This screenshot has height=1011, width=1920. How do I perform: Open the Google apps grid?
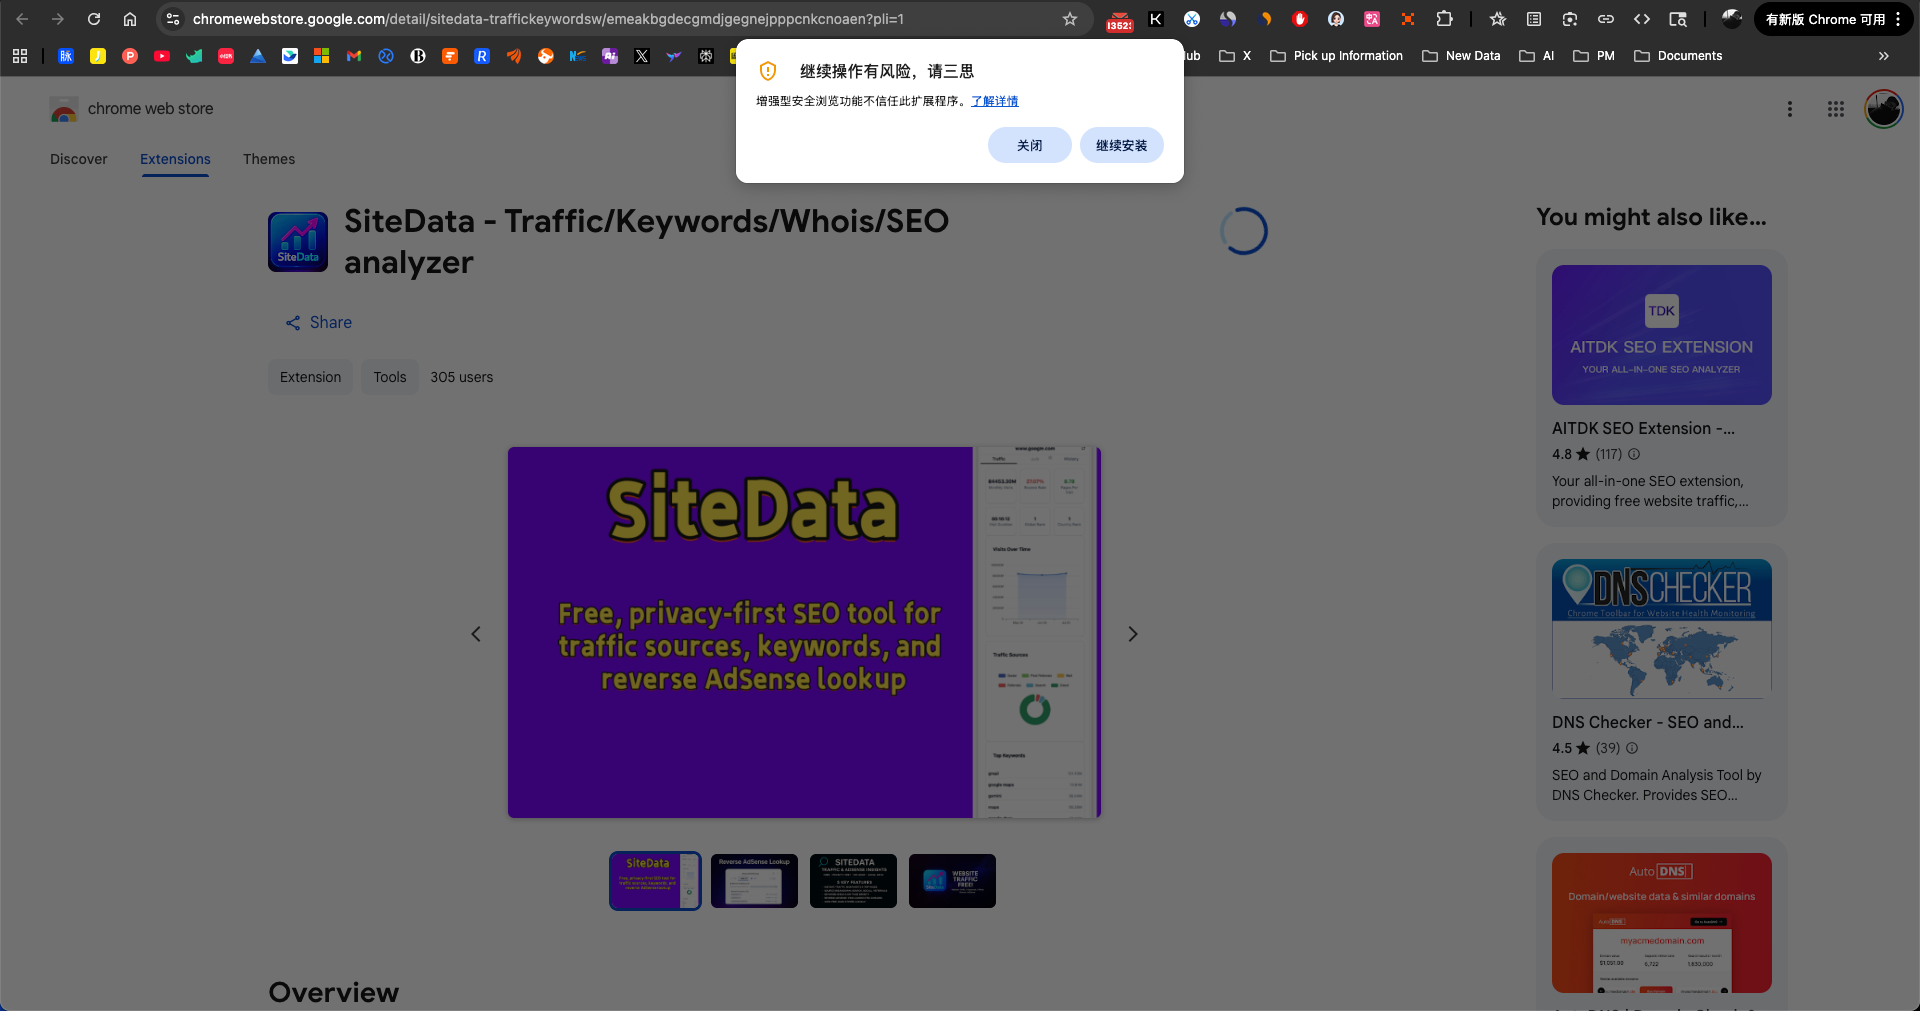1836,109
